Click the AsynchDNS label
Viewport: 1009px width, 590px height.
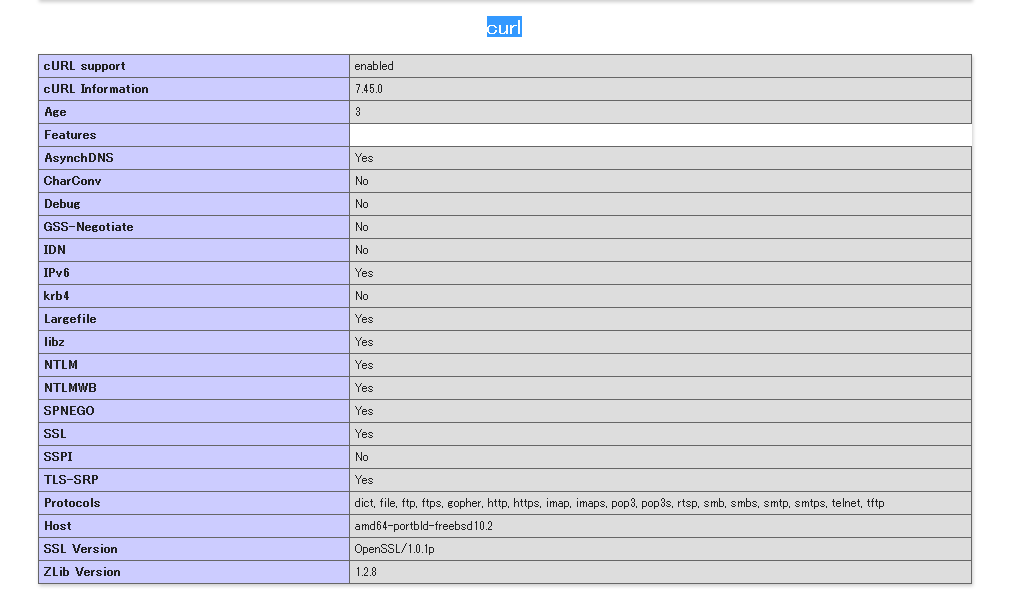click(x=79, y=158)
